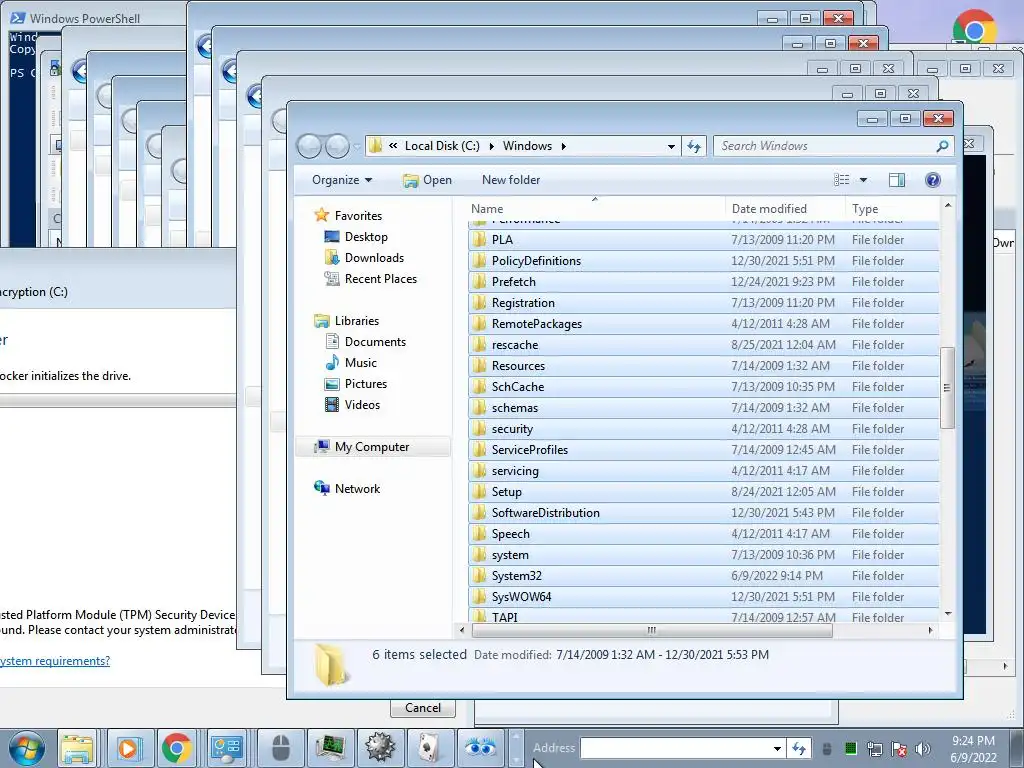Open Chrome from the taskbar

point(176,748)
